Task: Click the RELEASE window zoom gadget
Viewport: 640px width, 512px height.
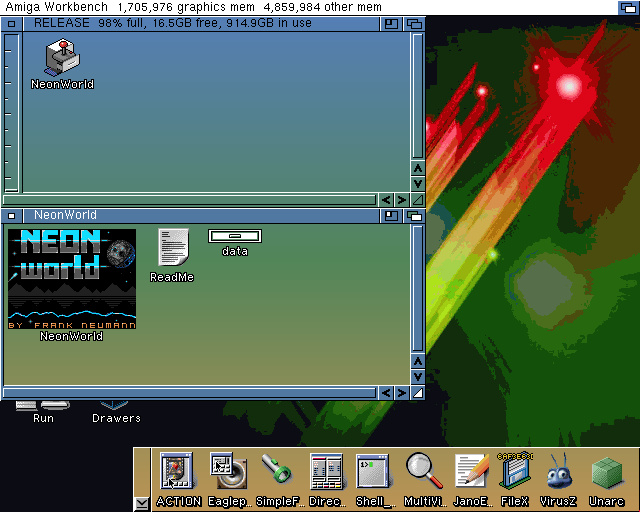Action: 391,24
